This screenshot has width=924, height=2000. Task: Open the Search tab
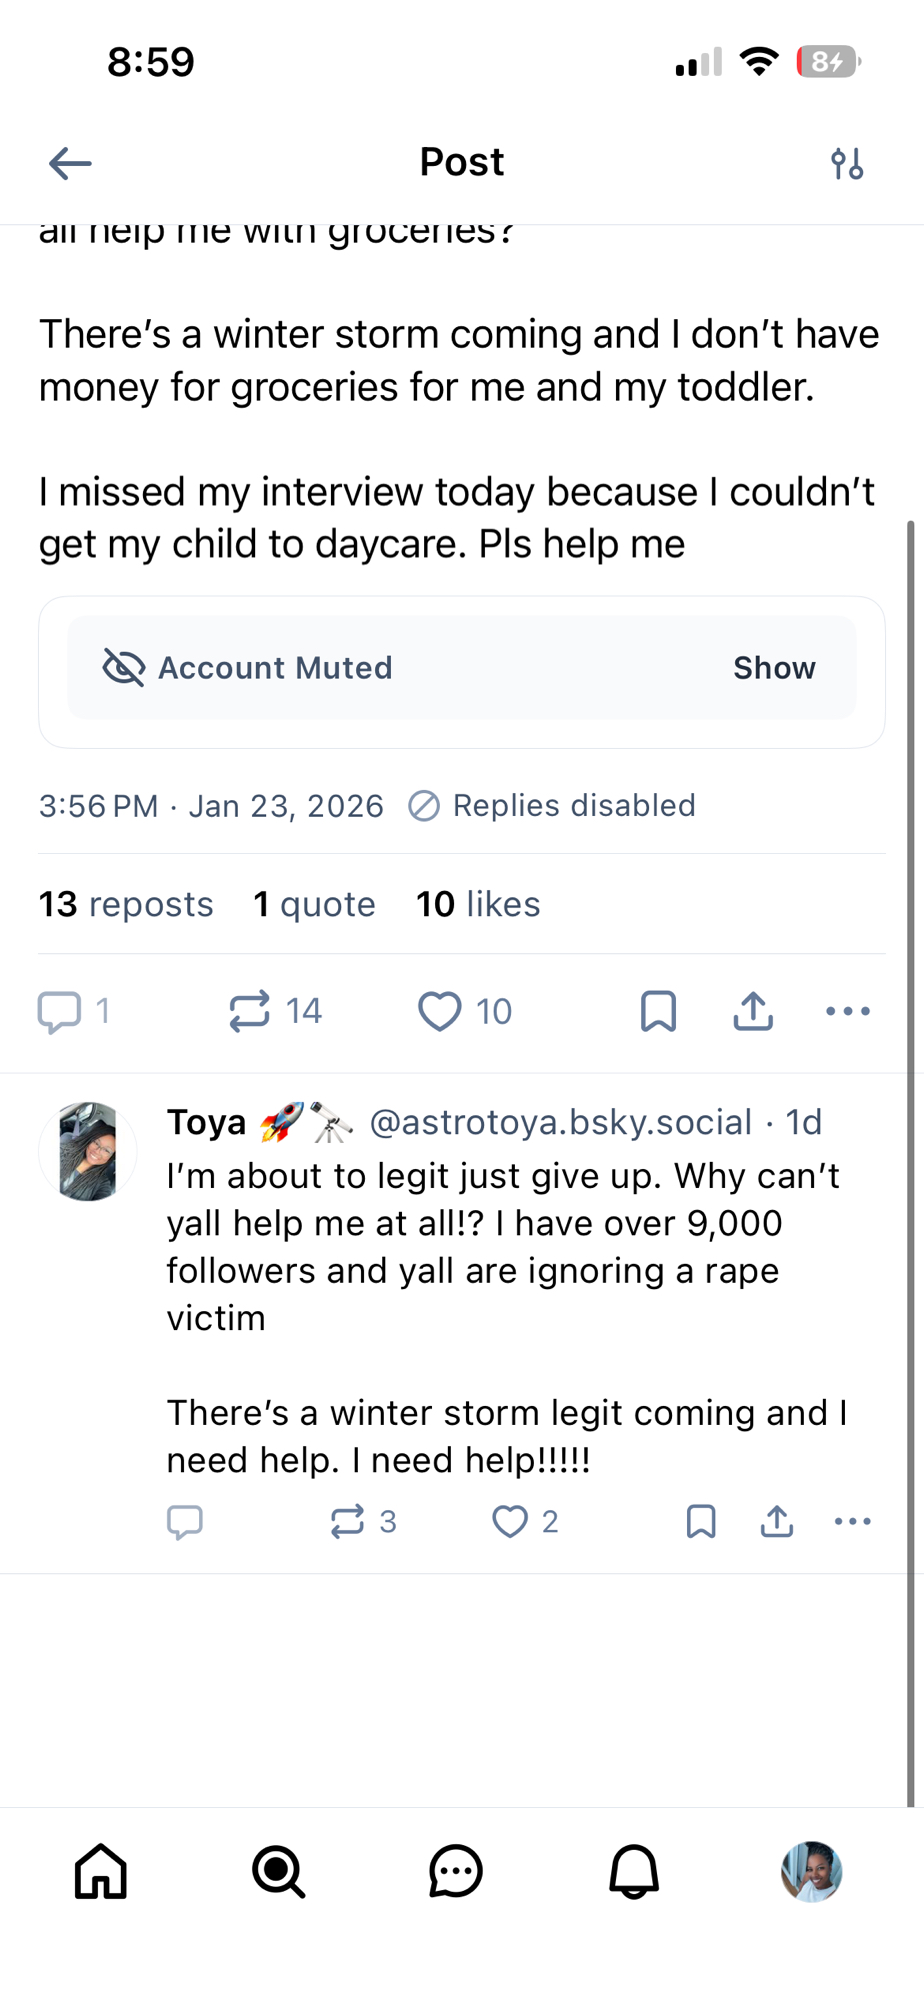(x=278, y=1871)
